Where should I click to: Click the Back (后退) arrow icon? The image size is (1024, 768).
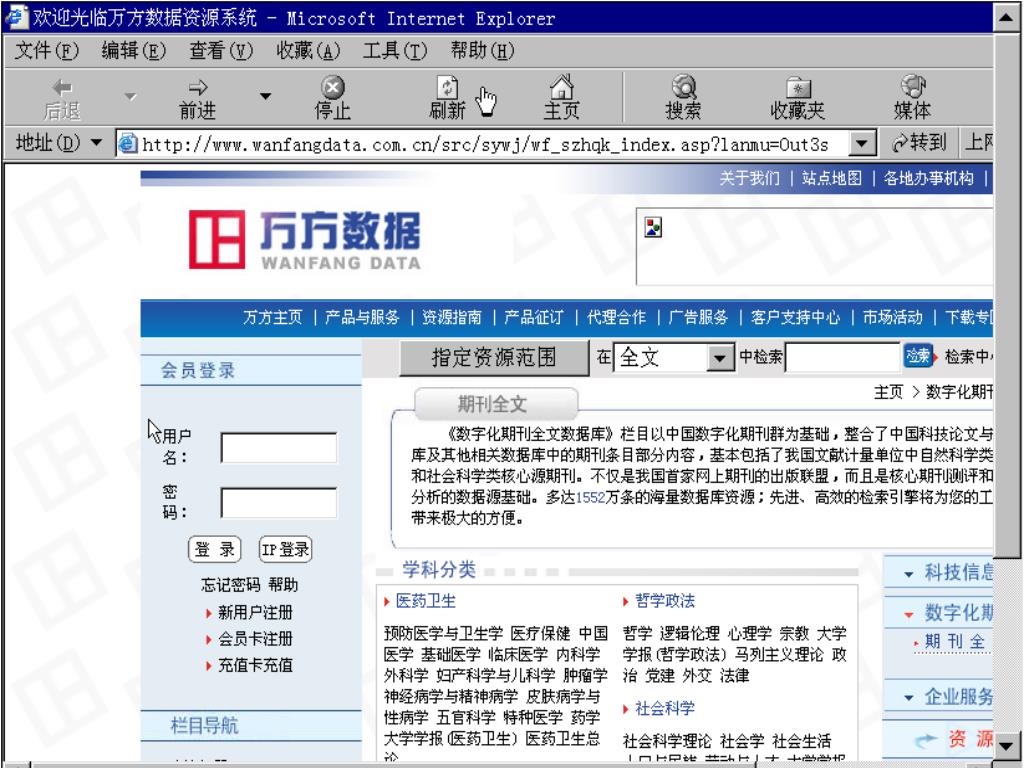click(x=62, y=88)
